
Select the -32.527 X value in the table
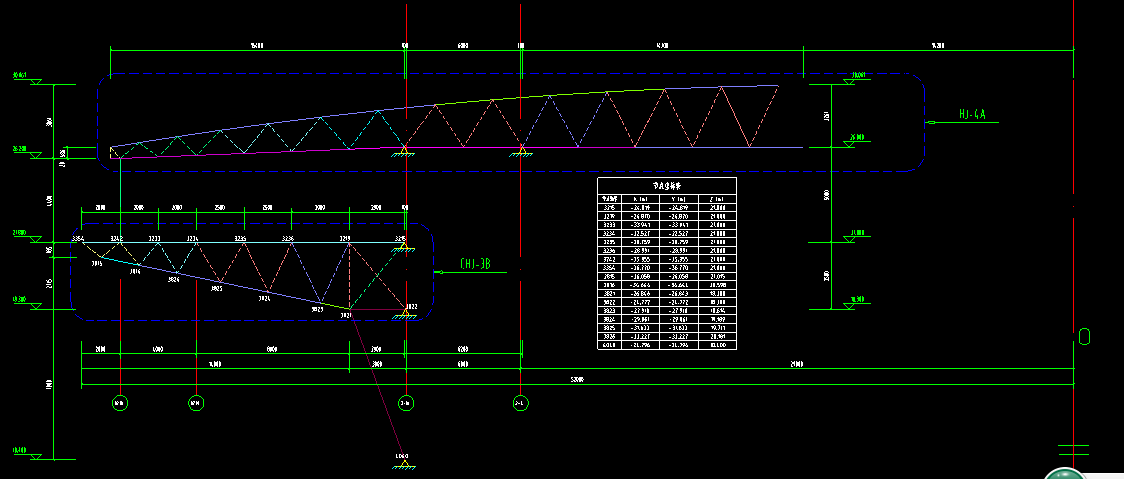pos(641,234)
